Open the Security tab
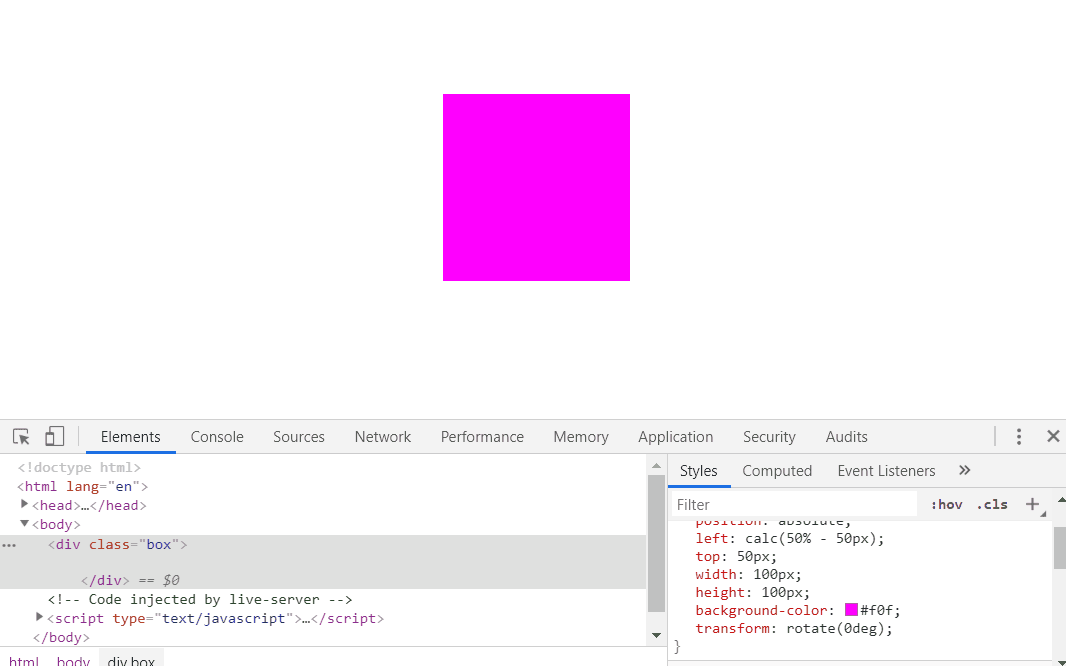The image size is (1066, 666). (x=769, y=436)
